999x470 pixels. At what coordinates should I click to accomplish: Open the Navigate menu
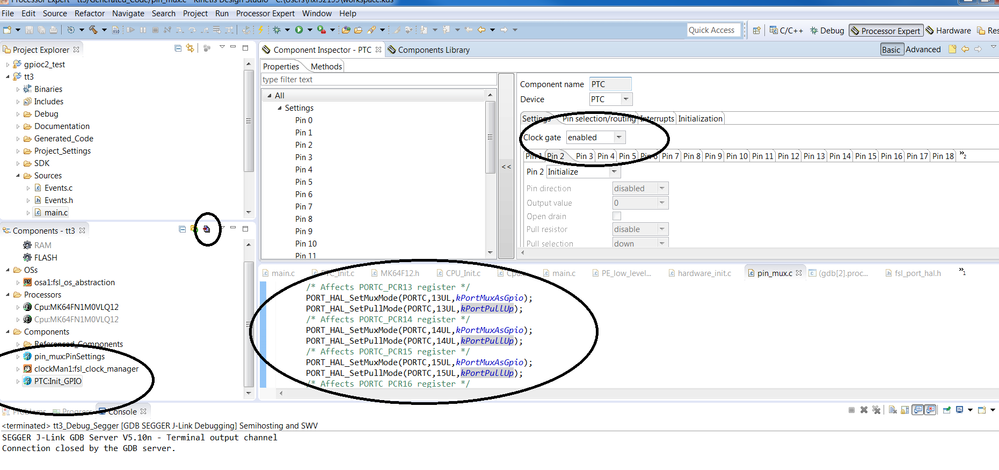(127, 13)
